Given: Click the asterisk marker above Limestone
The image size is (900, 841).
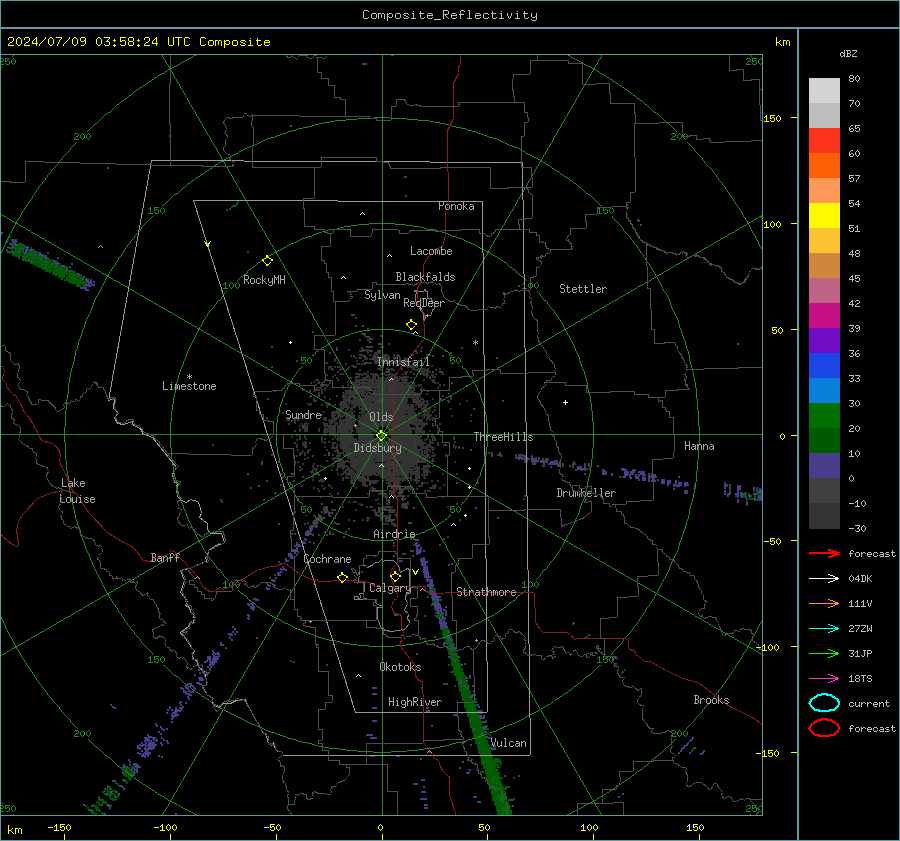Looking at the screenshot, I should coord(189,377).
